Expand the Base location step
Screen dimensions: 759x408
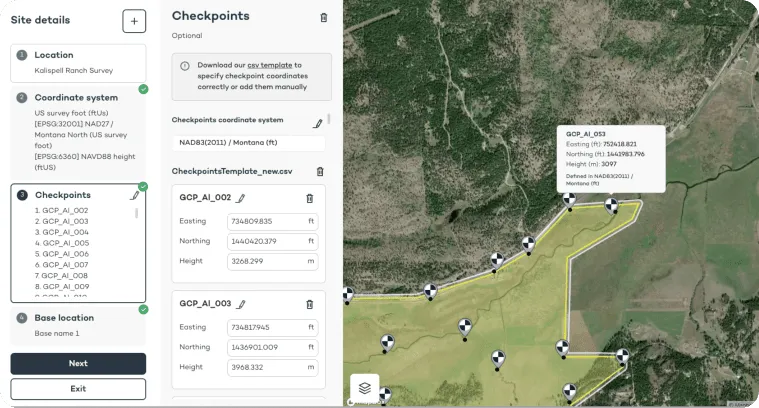[78, 325]
